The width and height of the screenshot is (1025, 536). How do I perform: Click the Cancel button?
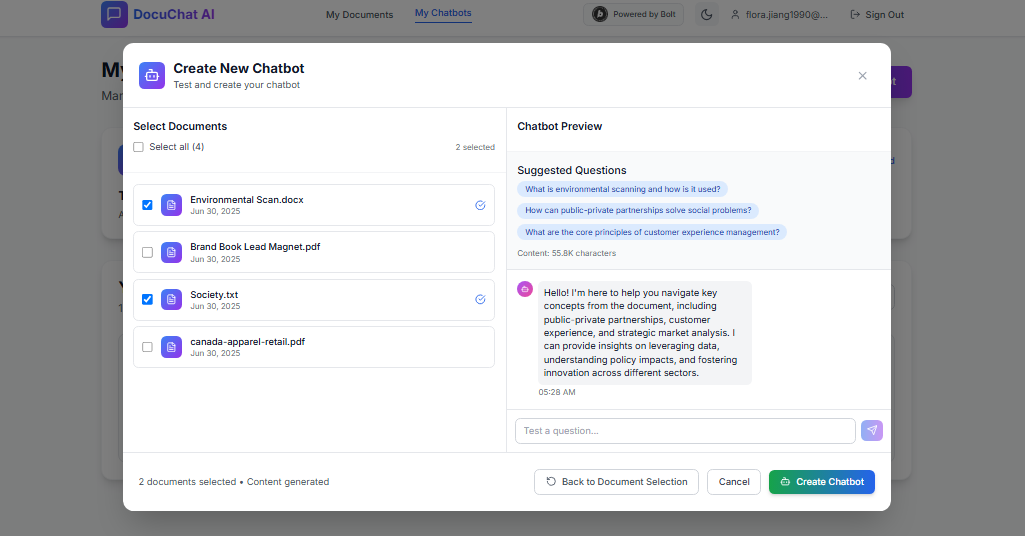click(733, 482)
